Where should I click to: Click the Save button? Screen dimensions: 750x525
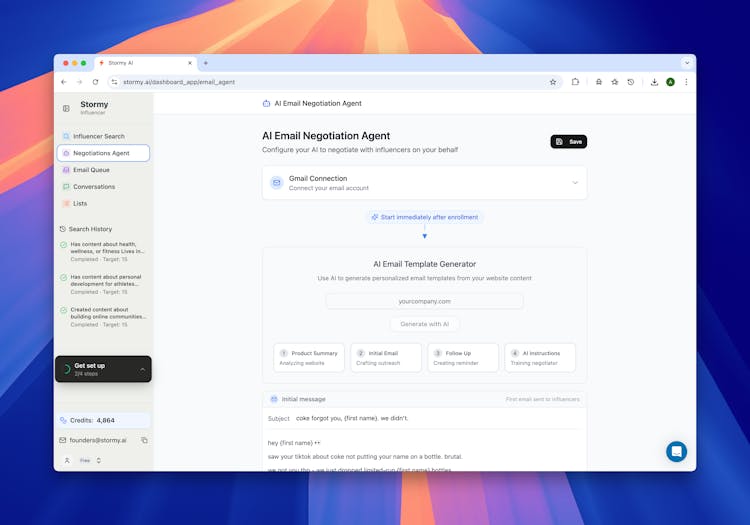point(568,142)
